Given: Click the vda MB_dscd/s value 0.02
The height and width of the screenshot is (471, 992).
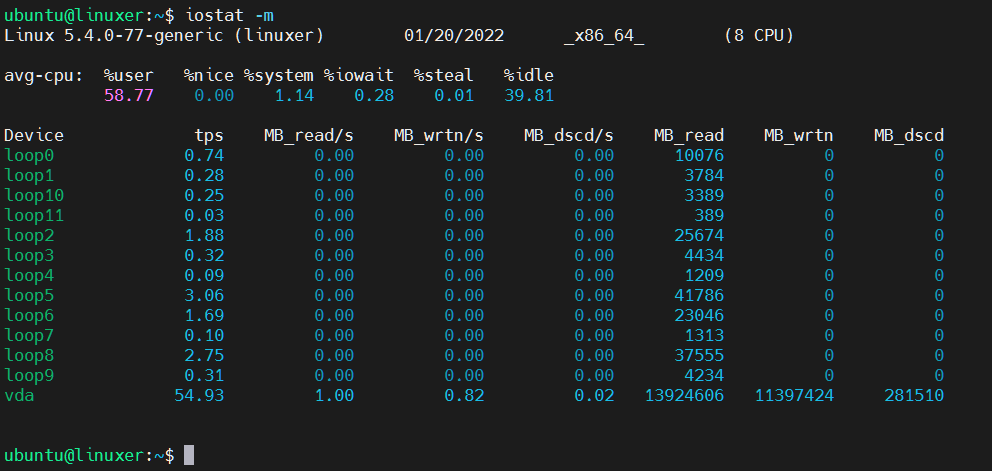Looking at the screenshot, I should coord(594,396).
